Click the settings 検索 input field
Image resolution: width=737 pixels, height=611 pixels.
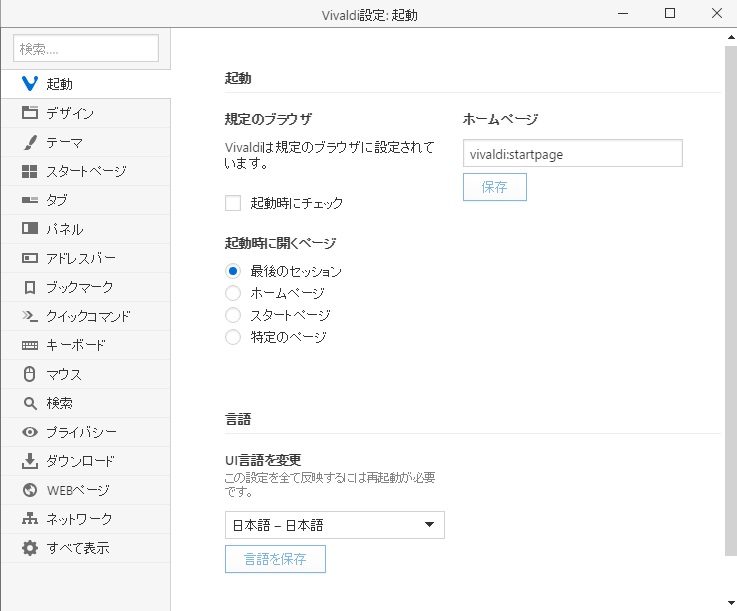(x=86, y=48)
